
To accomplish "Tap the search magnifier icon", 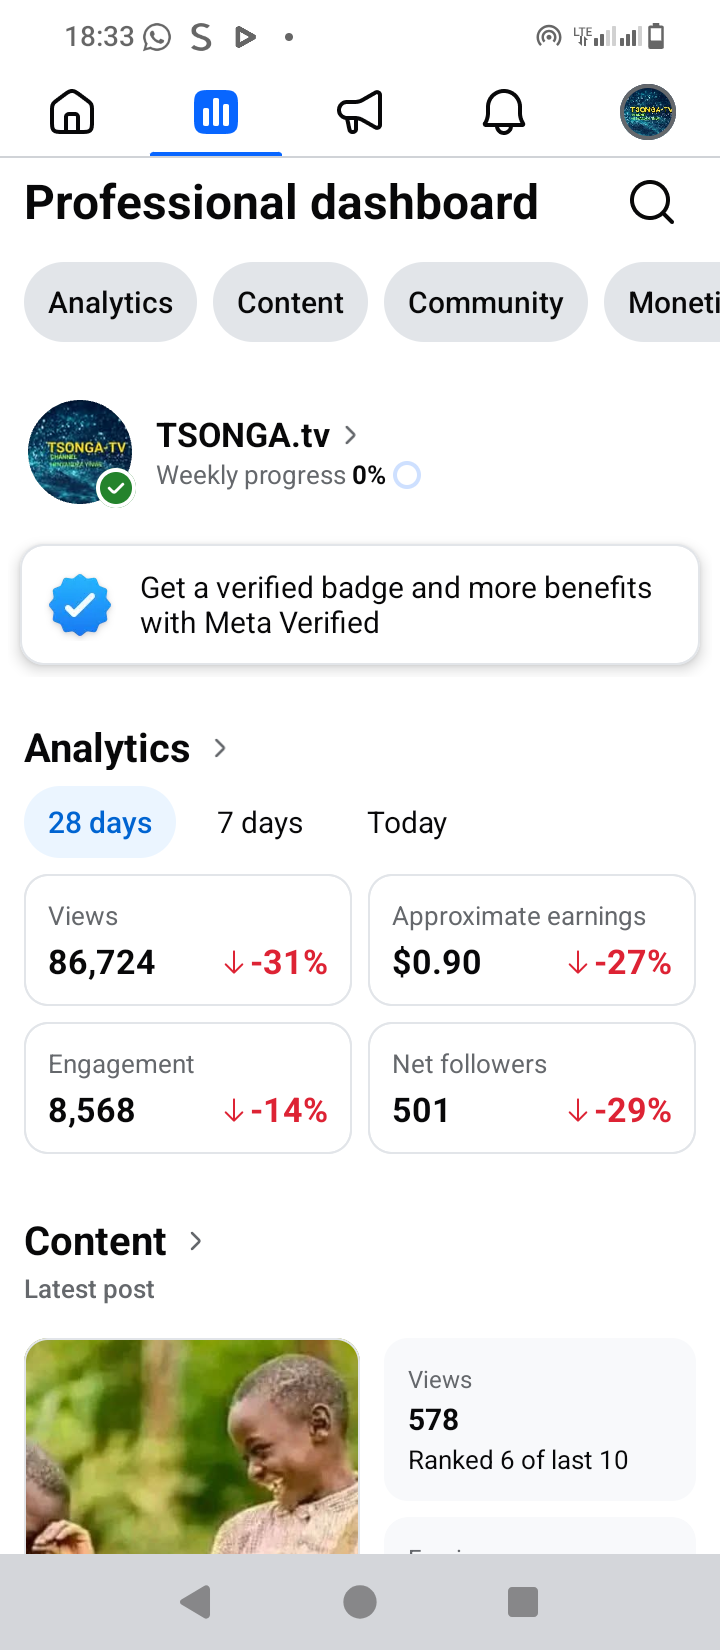I will 652,203.
